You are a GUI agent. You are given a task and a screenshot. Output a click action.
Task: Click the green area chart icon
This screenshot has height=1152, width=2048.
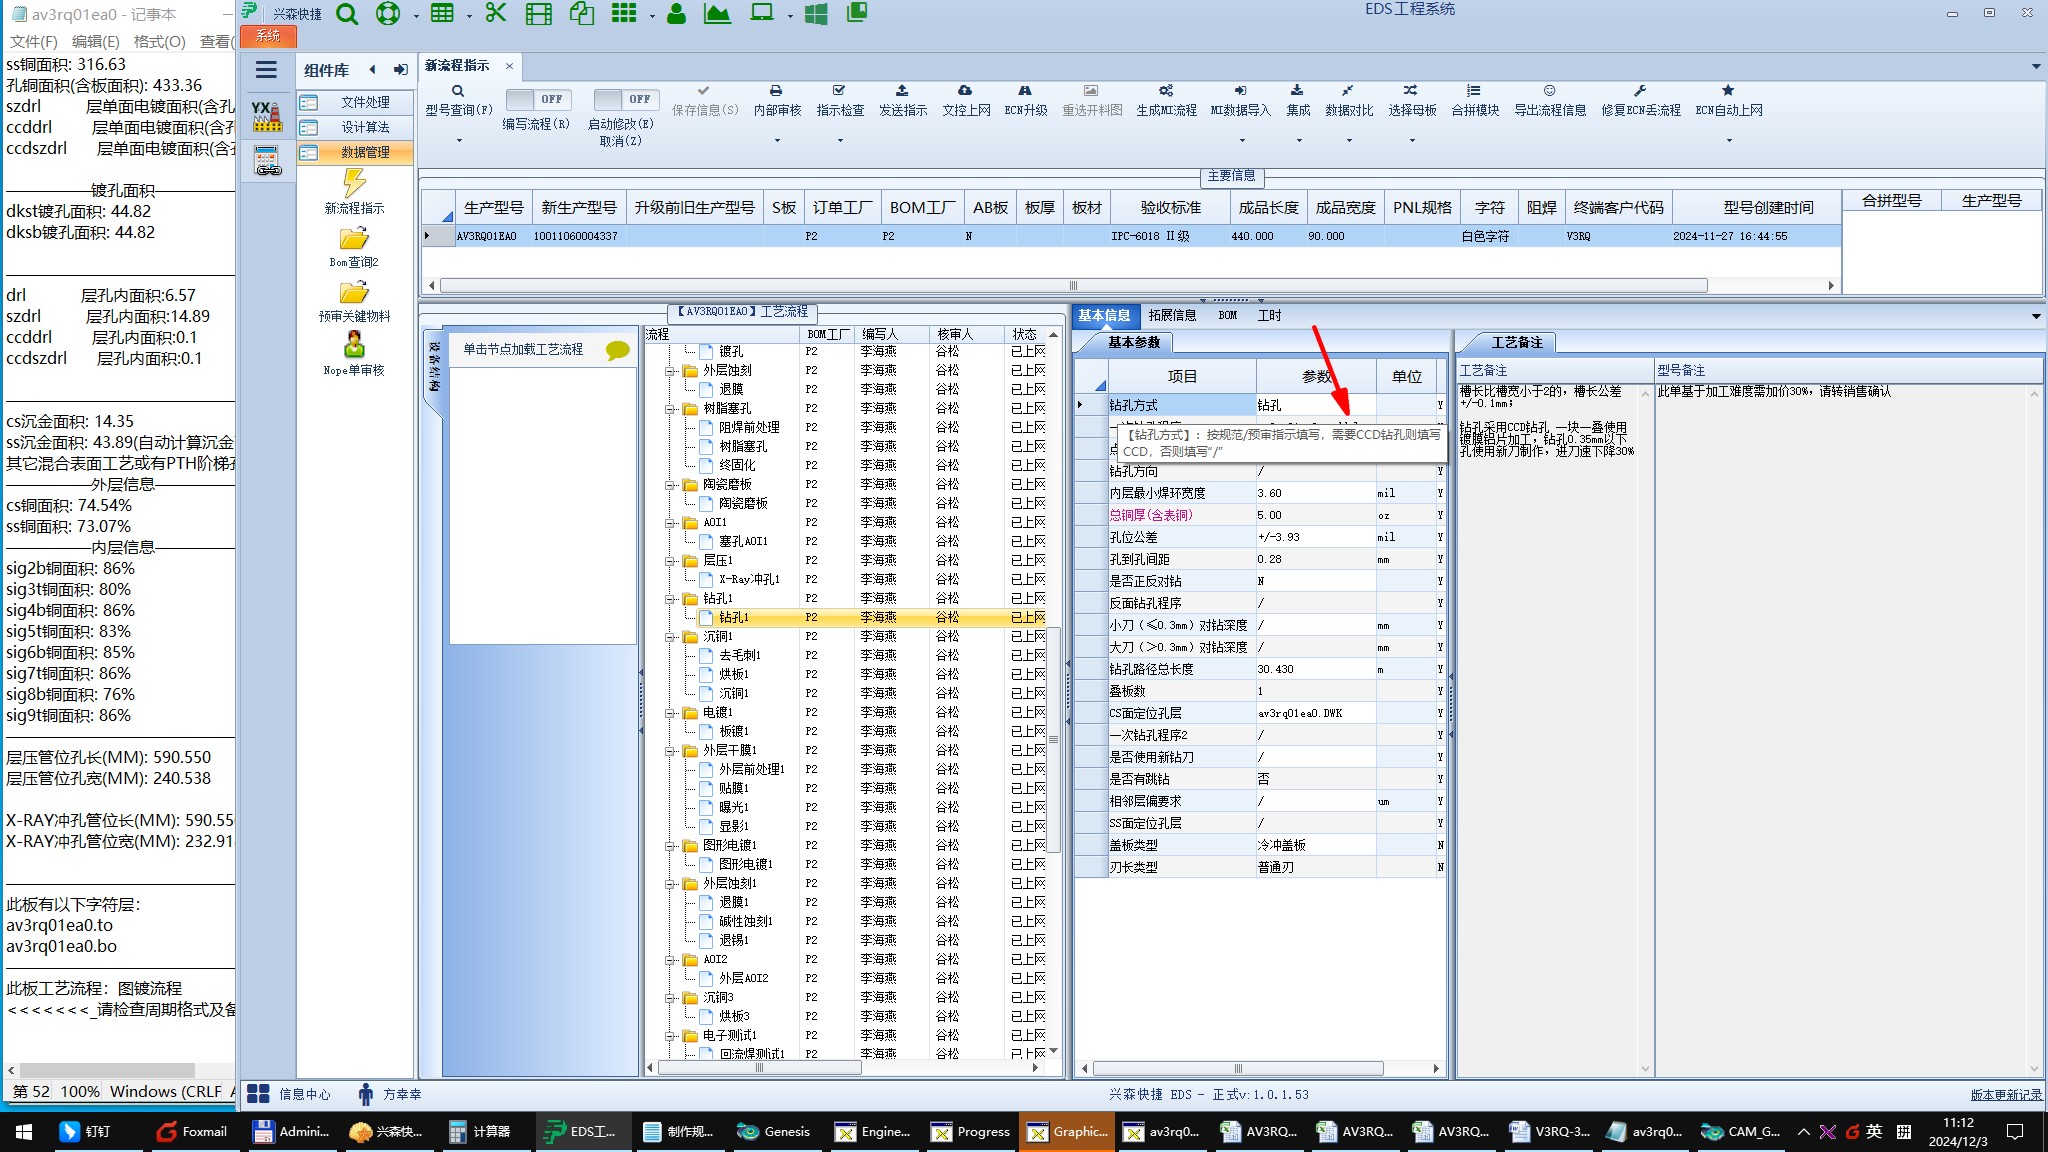pyautogui.click(x=717, y=14)
